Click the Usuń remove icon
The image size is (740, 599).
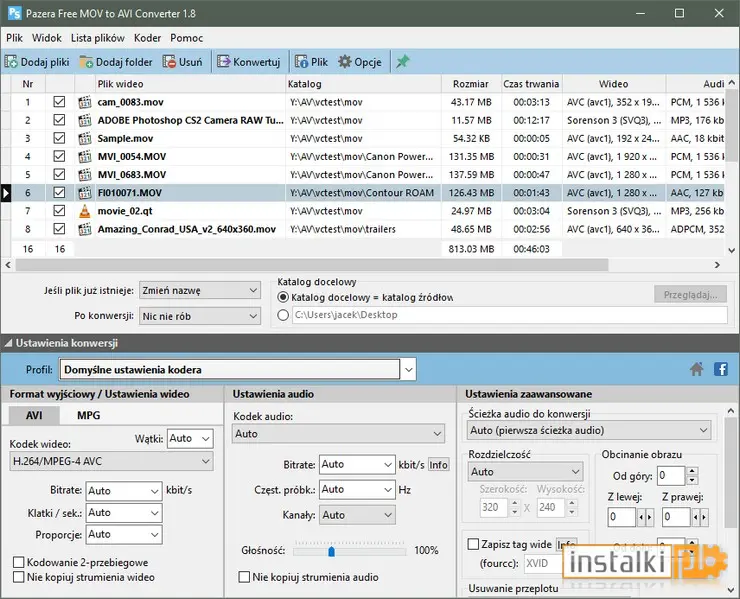(x=169, y=62)
